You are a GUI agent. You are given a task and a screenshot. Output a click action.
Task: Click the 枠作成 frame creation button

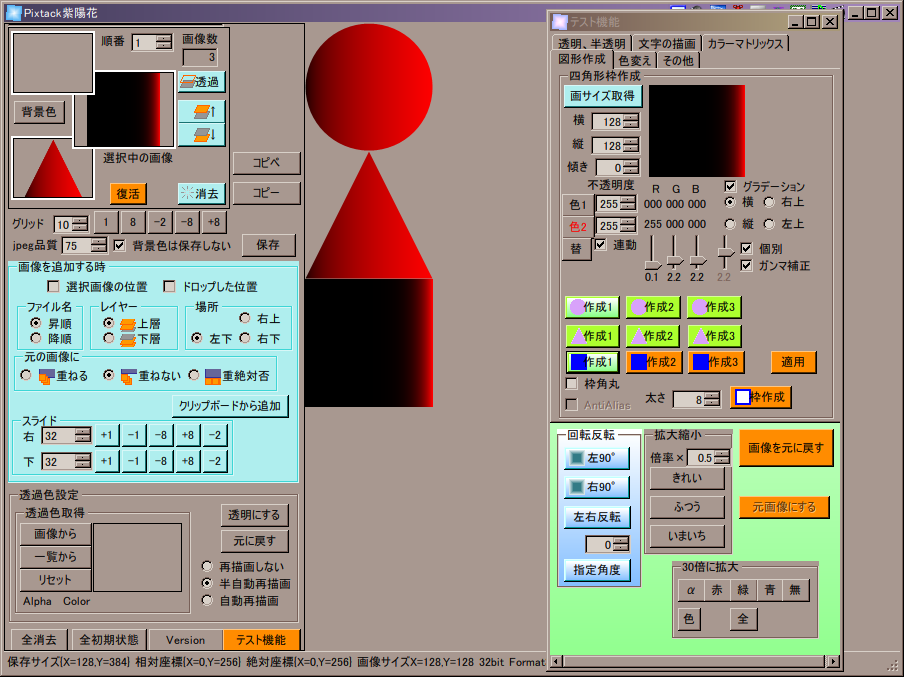click(760, 397)
